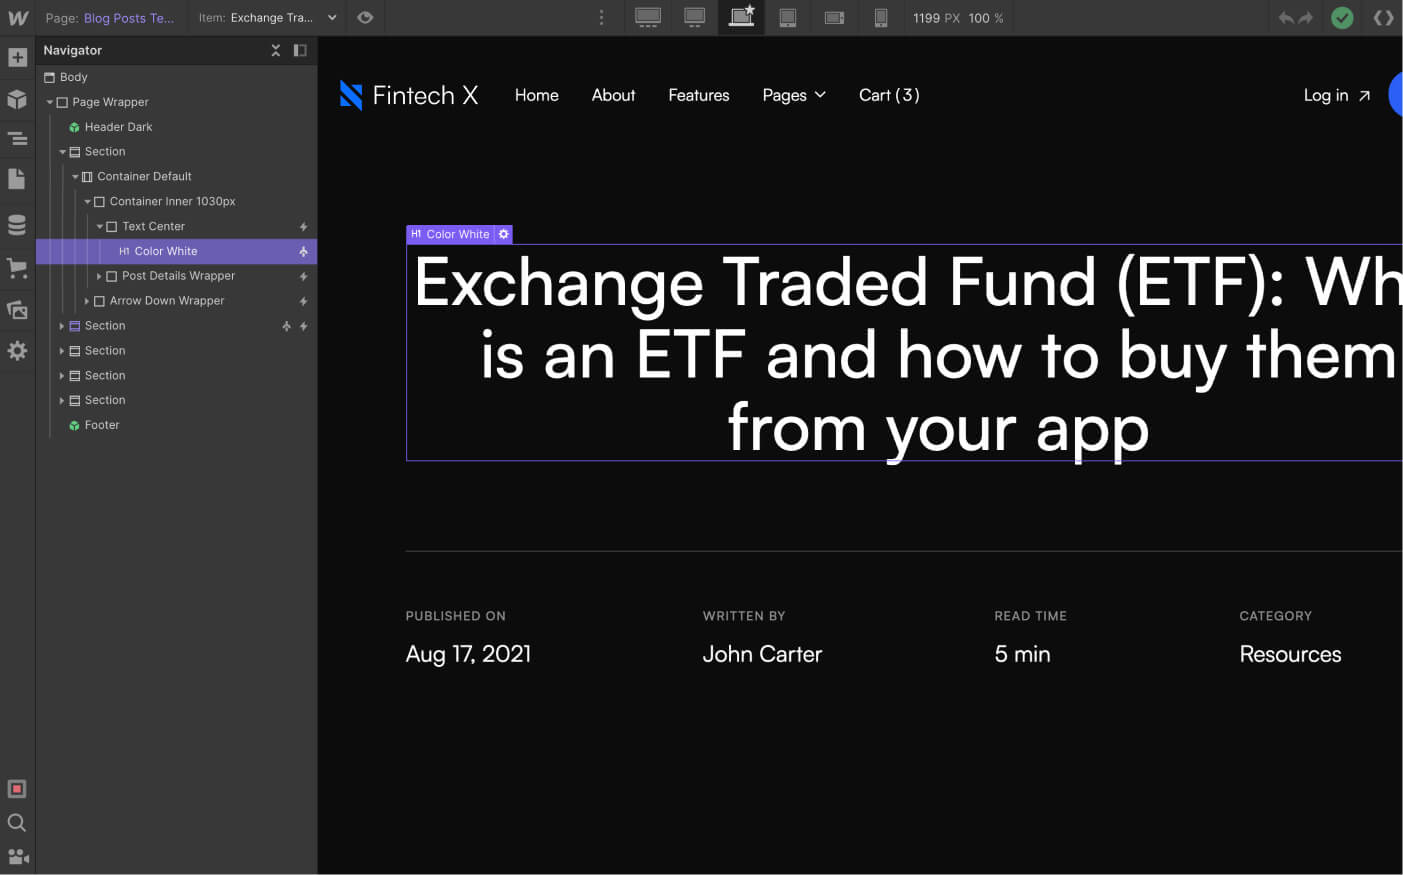Open the Add Elements panel
The image size is (1403, 875).
click(18, 57)
